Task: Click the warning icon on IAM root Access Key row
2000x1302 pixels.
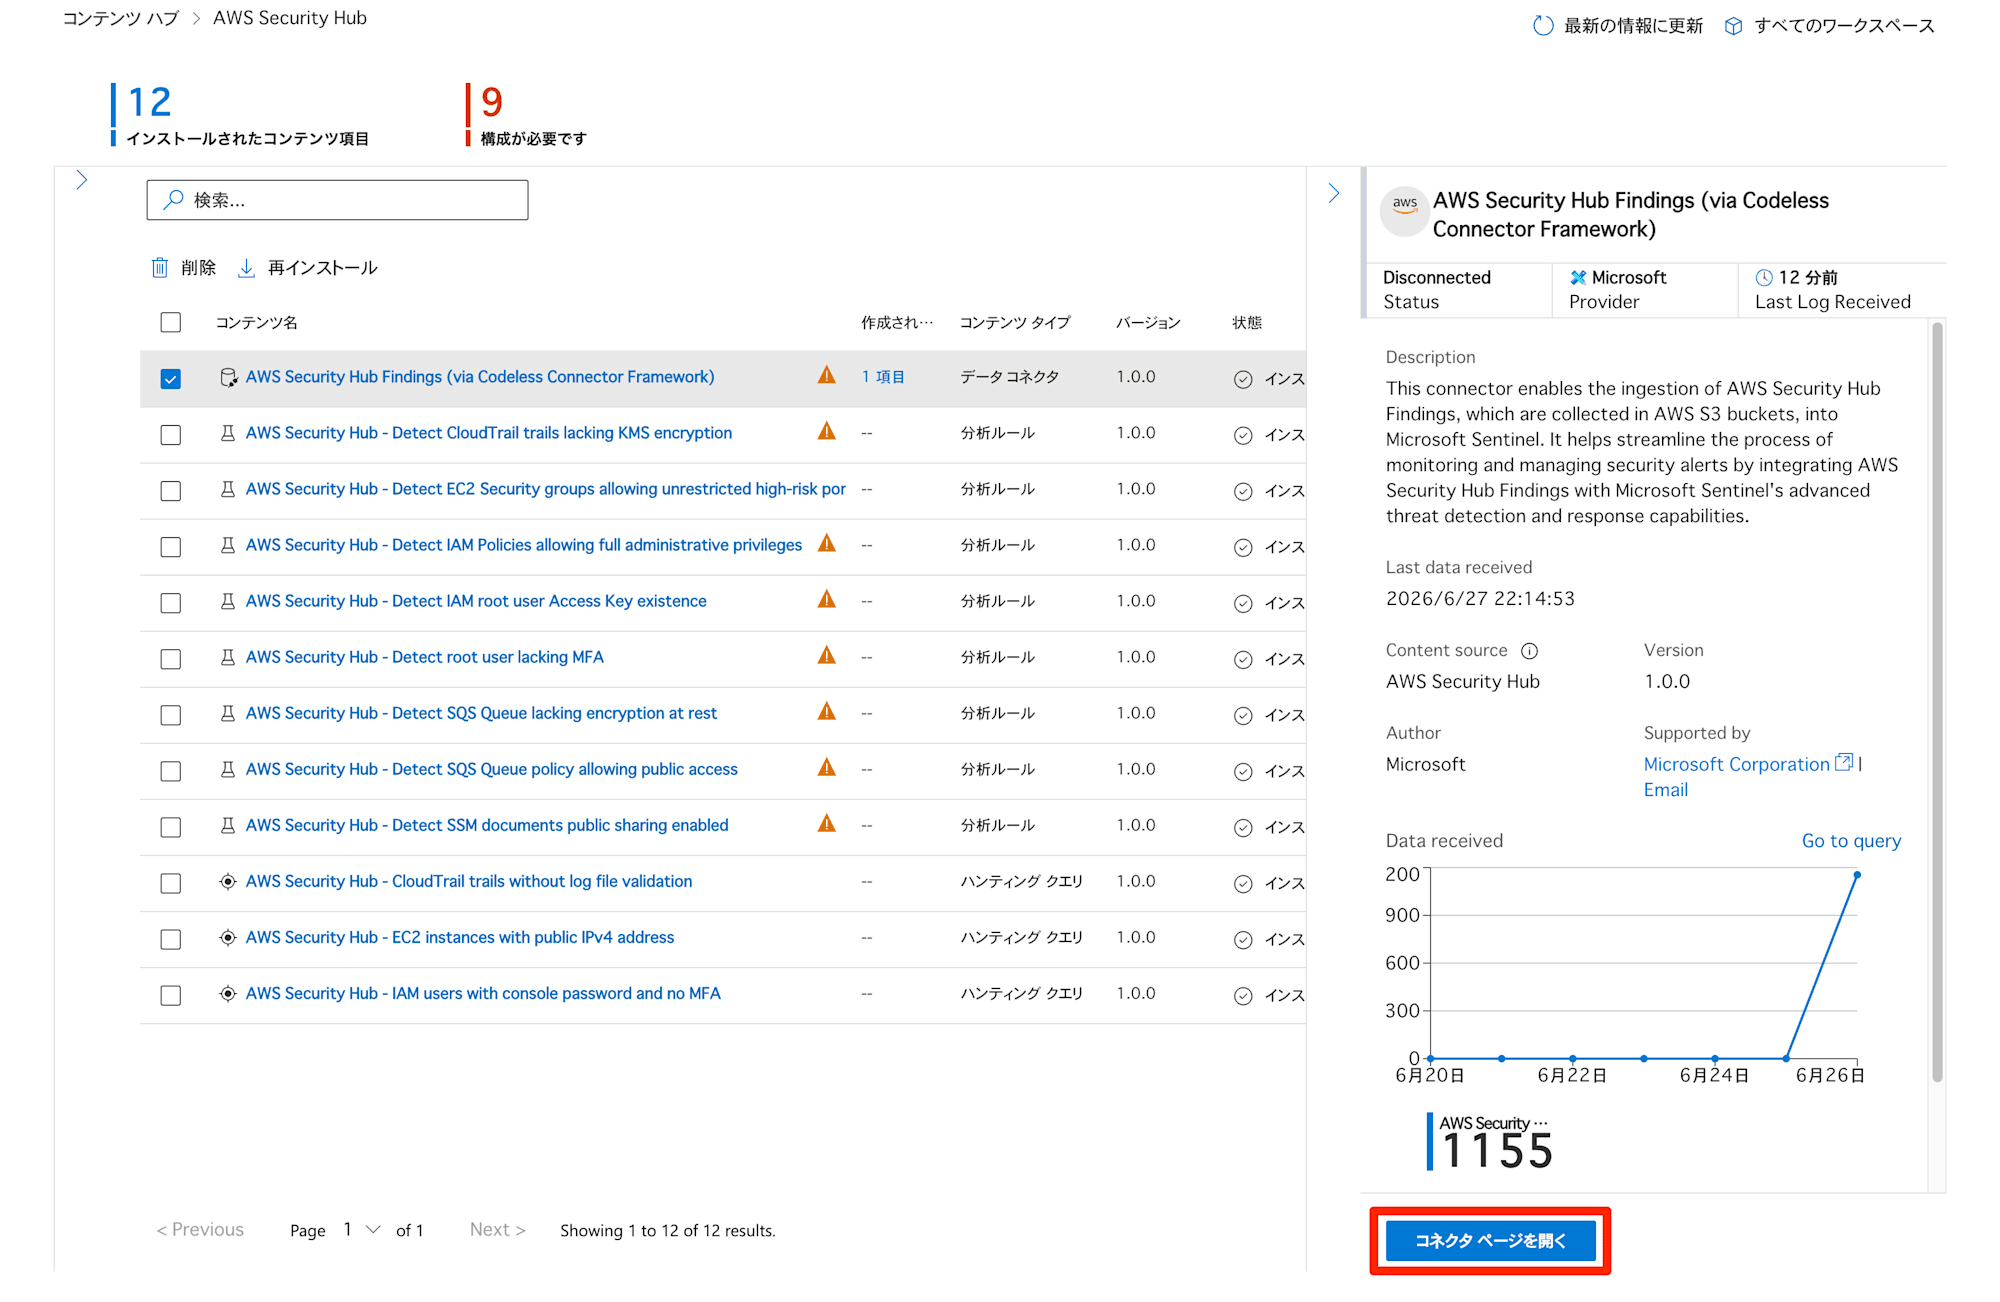Action: 826,600
